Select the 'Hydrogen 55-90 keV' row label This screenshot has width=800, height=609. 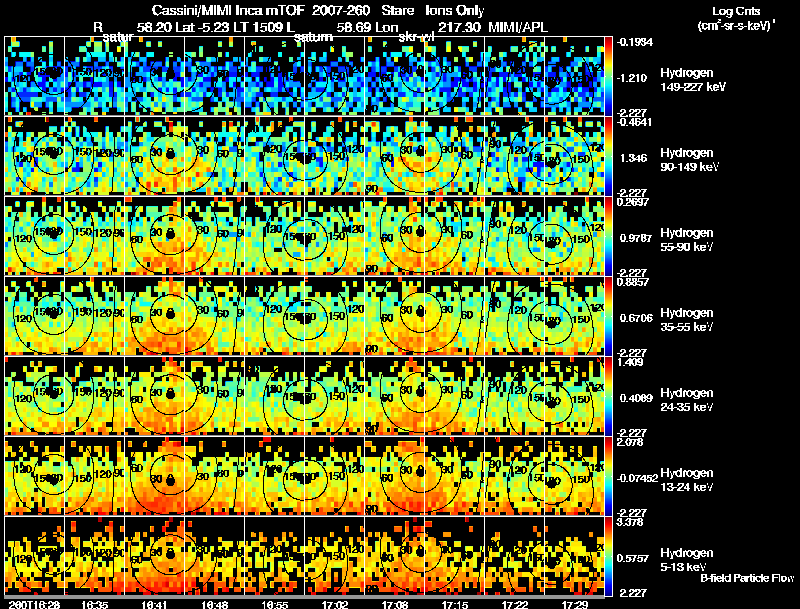(x=686, y=240)
